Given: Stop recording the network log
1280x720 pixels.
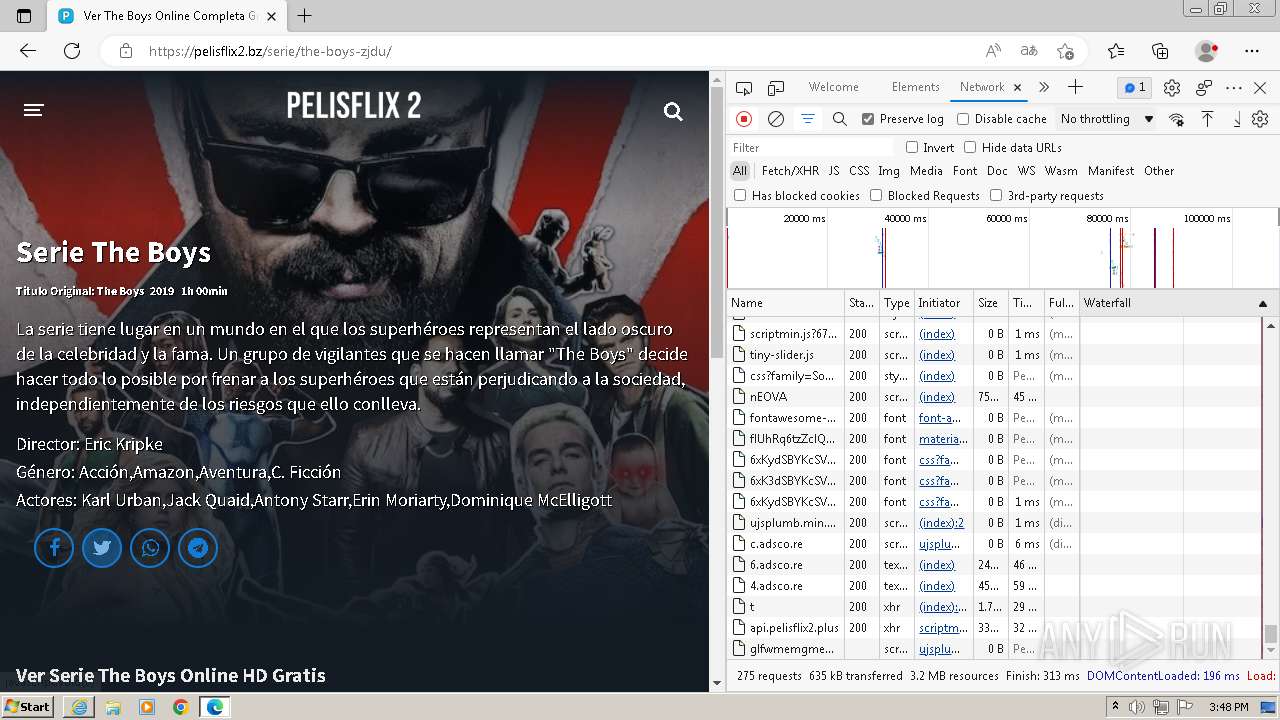Looking at the screenshot, I should tap(744, 119).
